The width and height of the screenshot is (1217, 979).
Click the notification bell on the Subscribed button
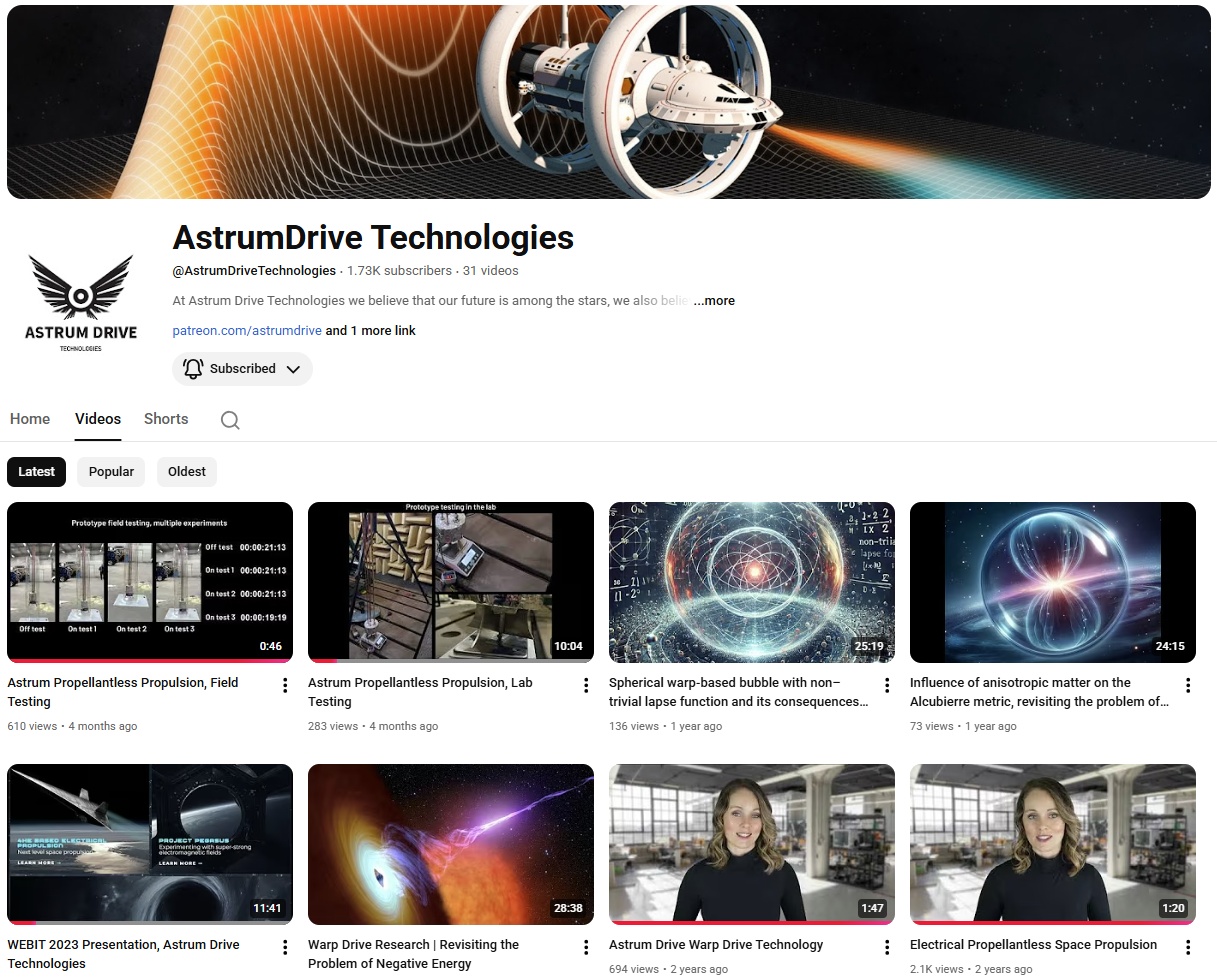(x=193, y=369)
